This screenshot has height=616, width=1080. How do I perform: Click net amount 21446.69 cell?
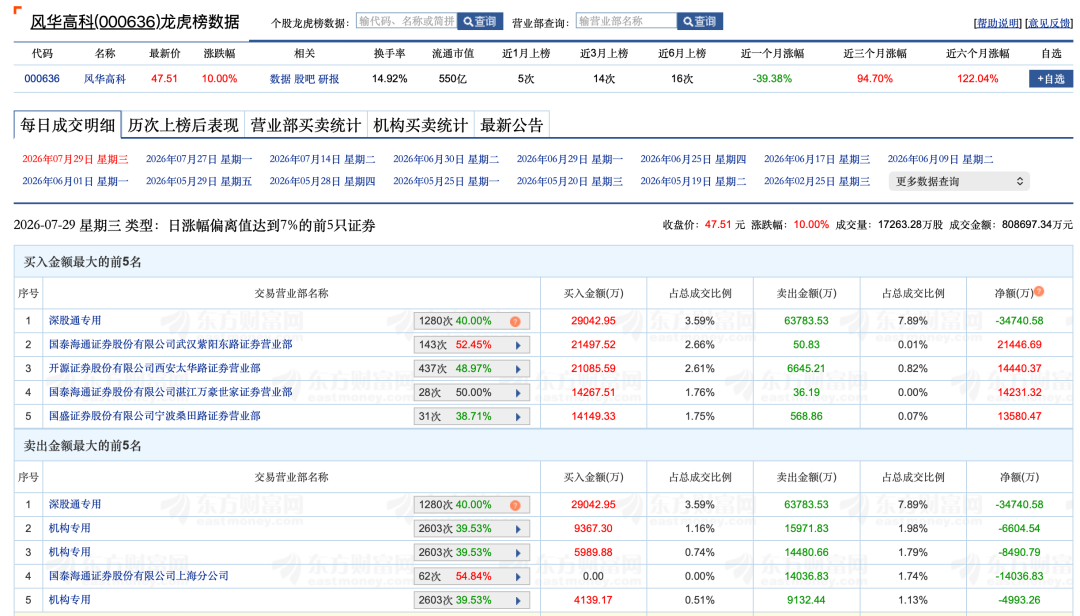tap(1019, 345)
